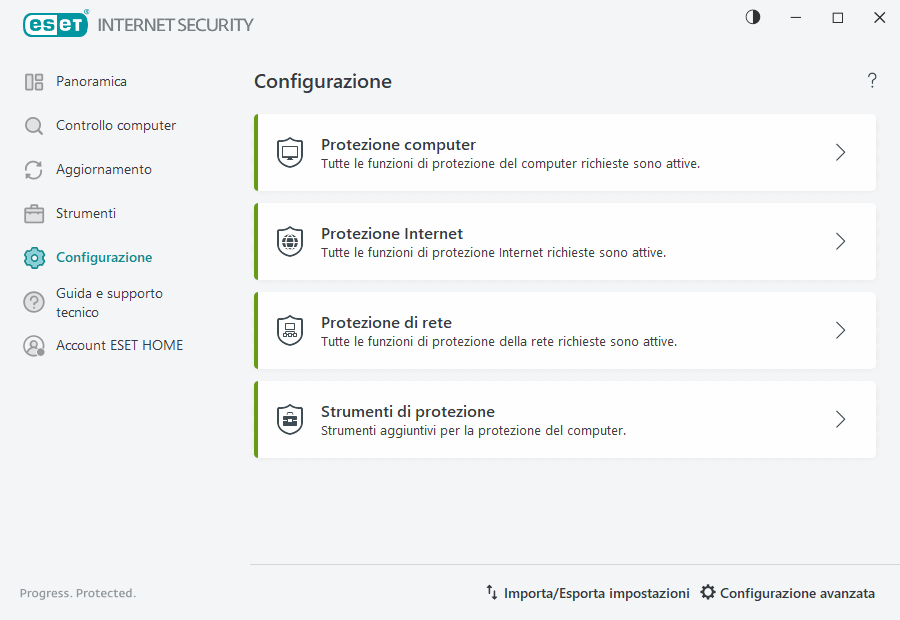Click the Aggiornamento refresh icon
The height and width of the screenshot is (620, 900).
(33, 169)
